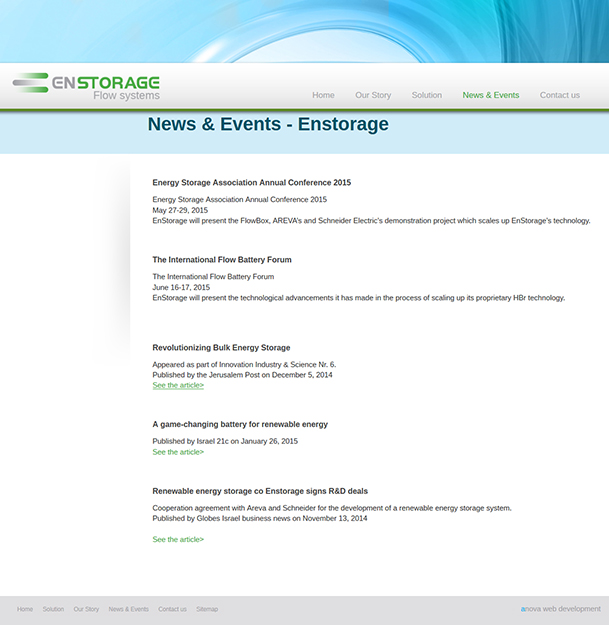Screen dimensions: 609x625
Task: Select Solution in the top navigation bar
Action: (426, 95)
